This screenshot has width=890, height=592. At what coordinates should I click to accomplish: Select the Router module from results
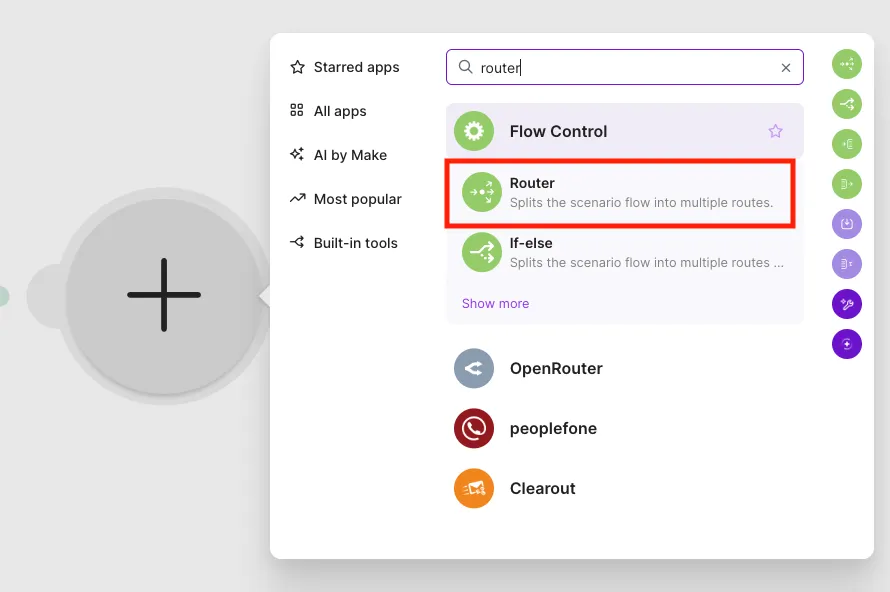click(x=620, y=193)
